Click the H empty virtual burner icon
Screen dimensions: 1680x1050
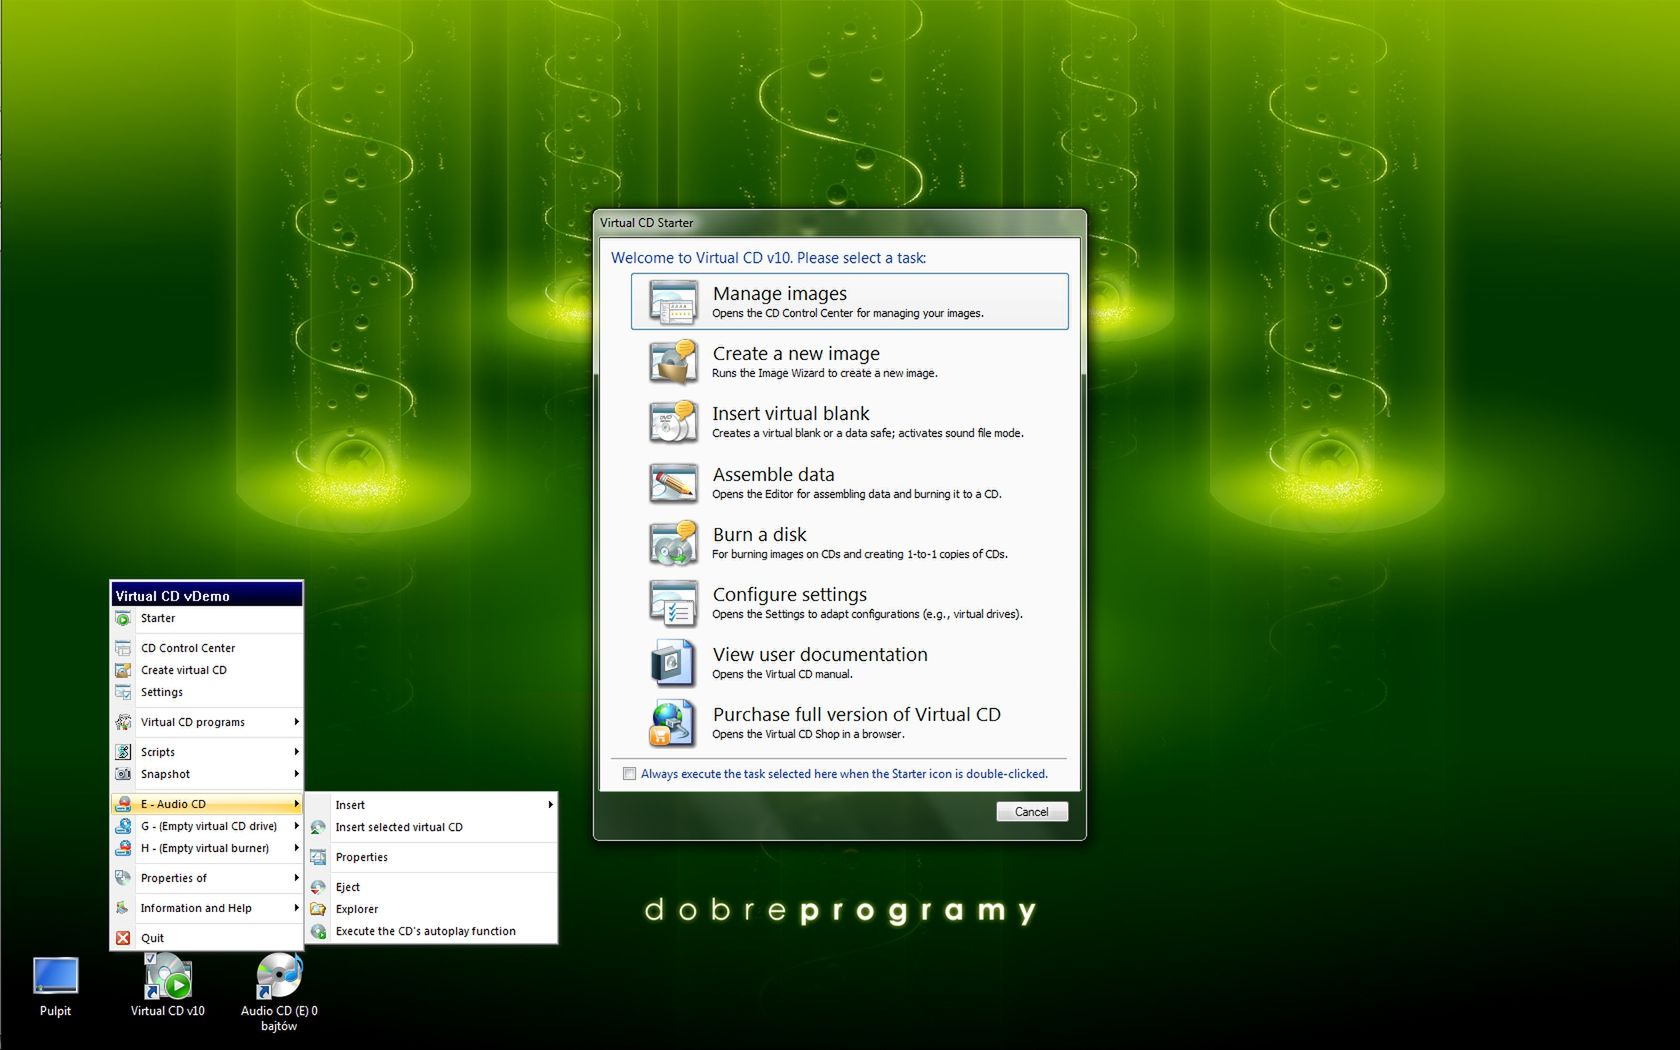(x=123, y=848)
